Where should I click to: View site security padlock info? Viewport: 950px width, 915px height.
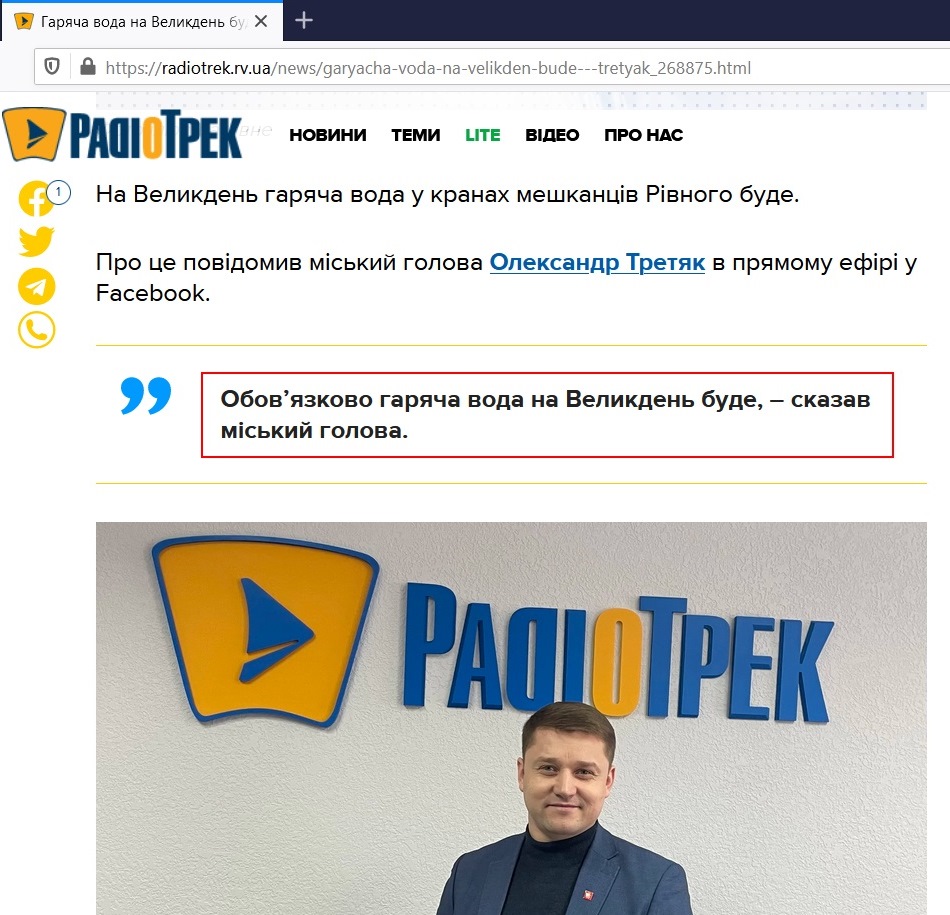click(88, 67)
